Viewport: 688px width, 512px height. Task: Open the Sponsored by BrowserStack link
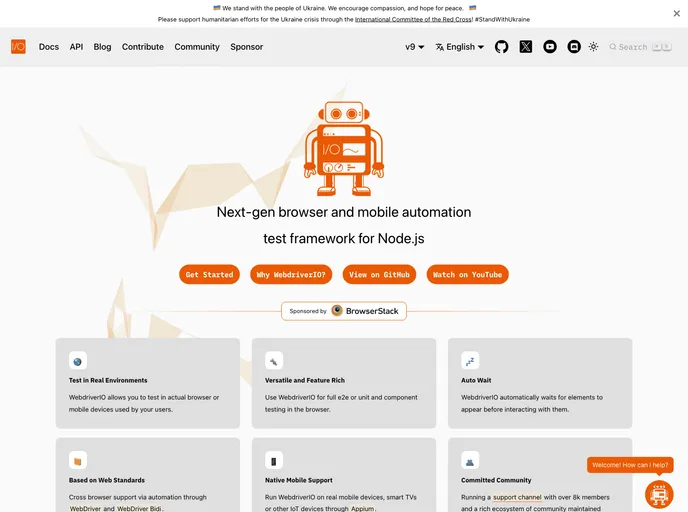click(x=344, y=311)
